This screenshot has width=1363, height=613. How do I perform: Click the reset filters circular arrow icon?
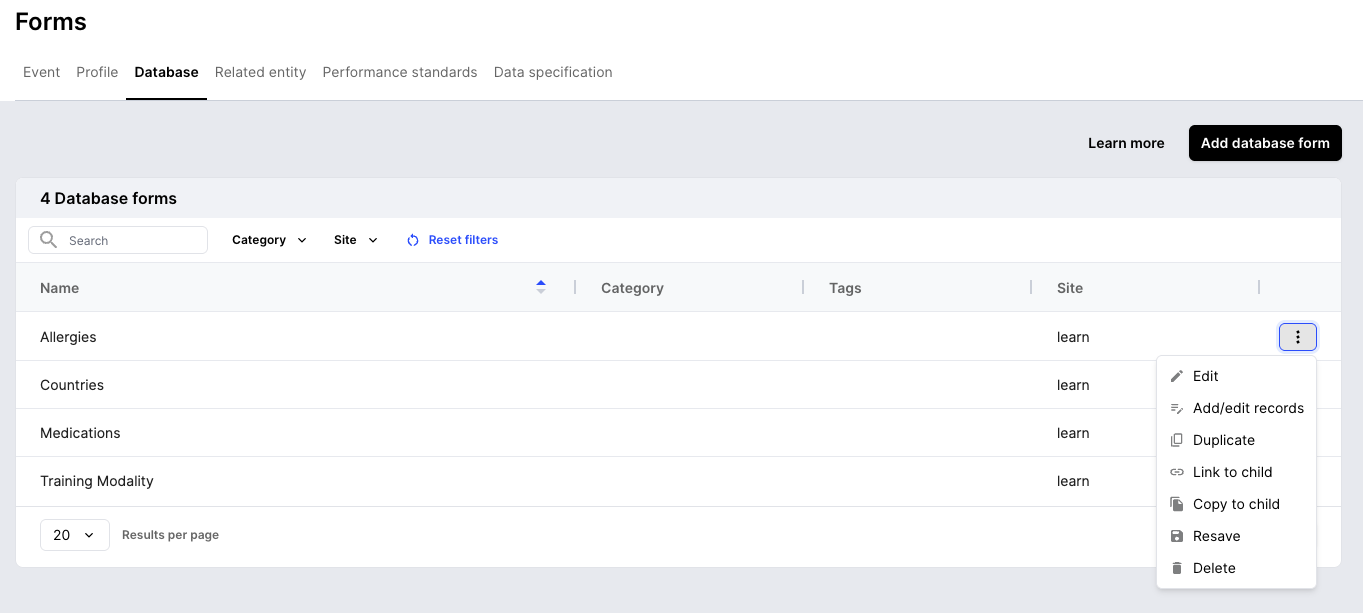(413, 240)
